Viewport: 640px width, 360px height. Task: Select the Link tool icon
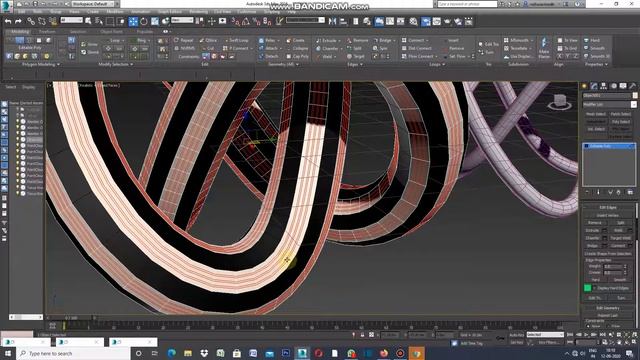click(x=31, y=21)
